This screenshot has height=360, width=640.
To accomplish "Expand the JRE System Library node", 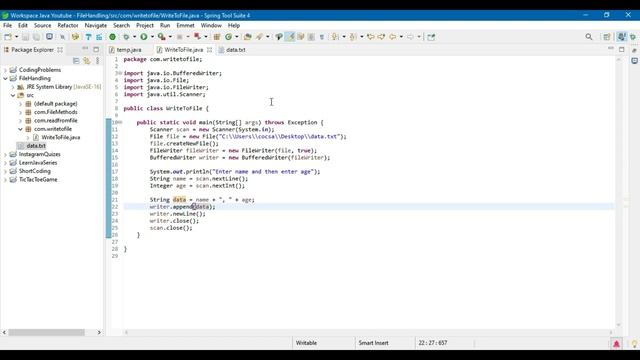I will coord(13,87).
